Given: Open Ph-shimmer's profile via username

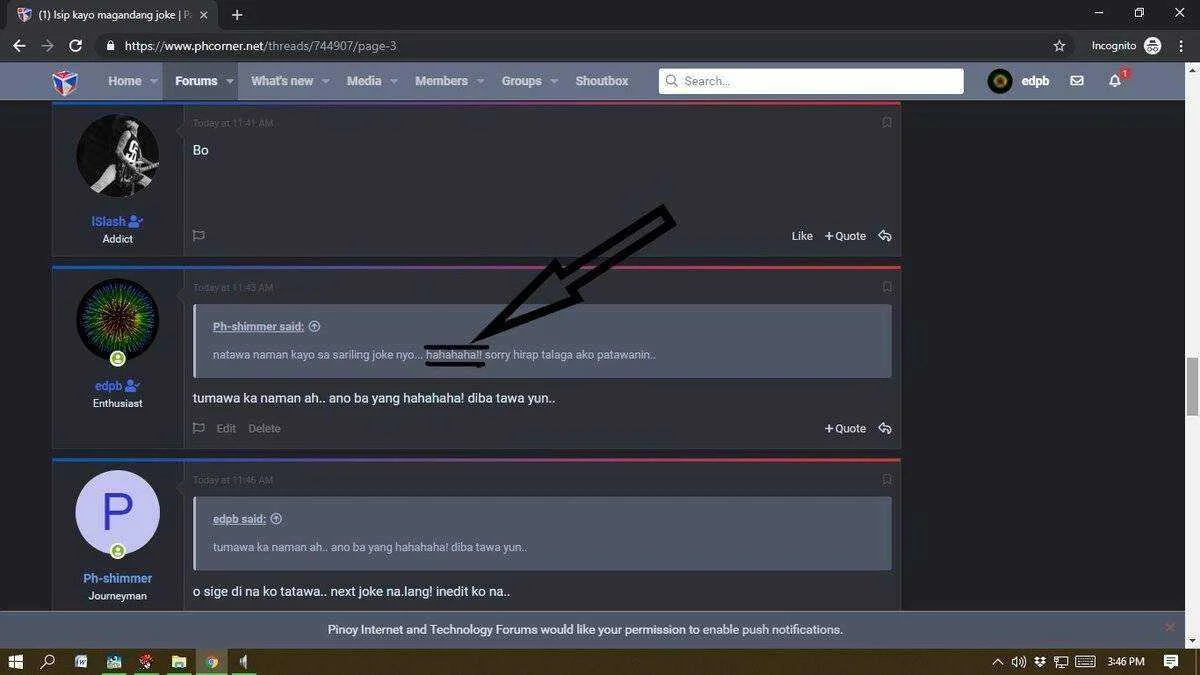Looking at the screenshot, I should tap(118, 578).
